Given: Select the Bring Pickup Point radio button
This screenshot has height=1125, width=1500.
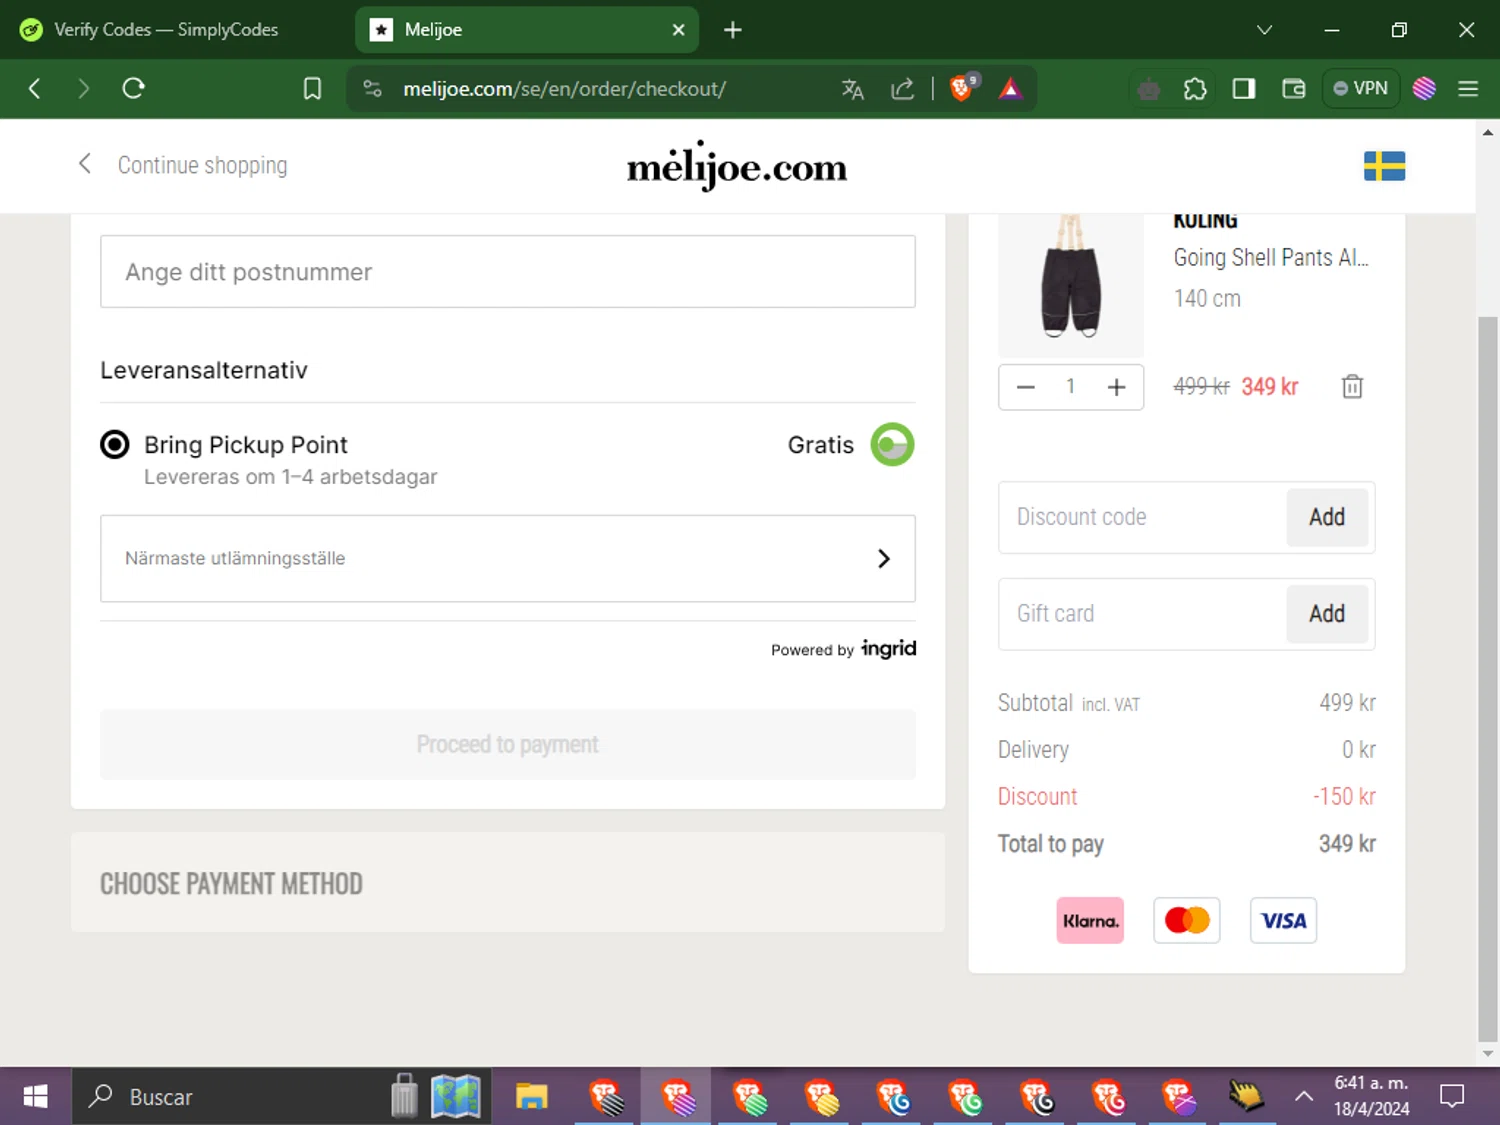Looking at the screenshot, I should click(115, 444).
